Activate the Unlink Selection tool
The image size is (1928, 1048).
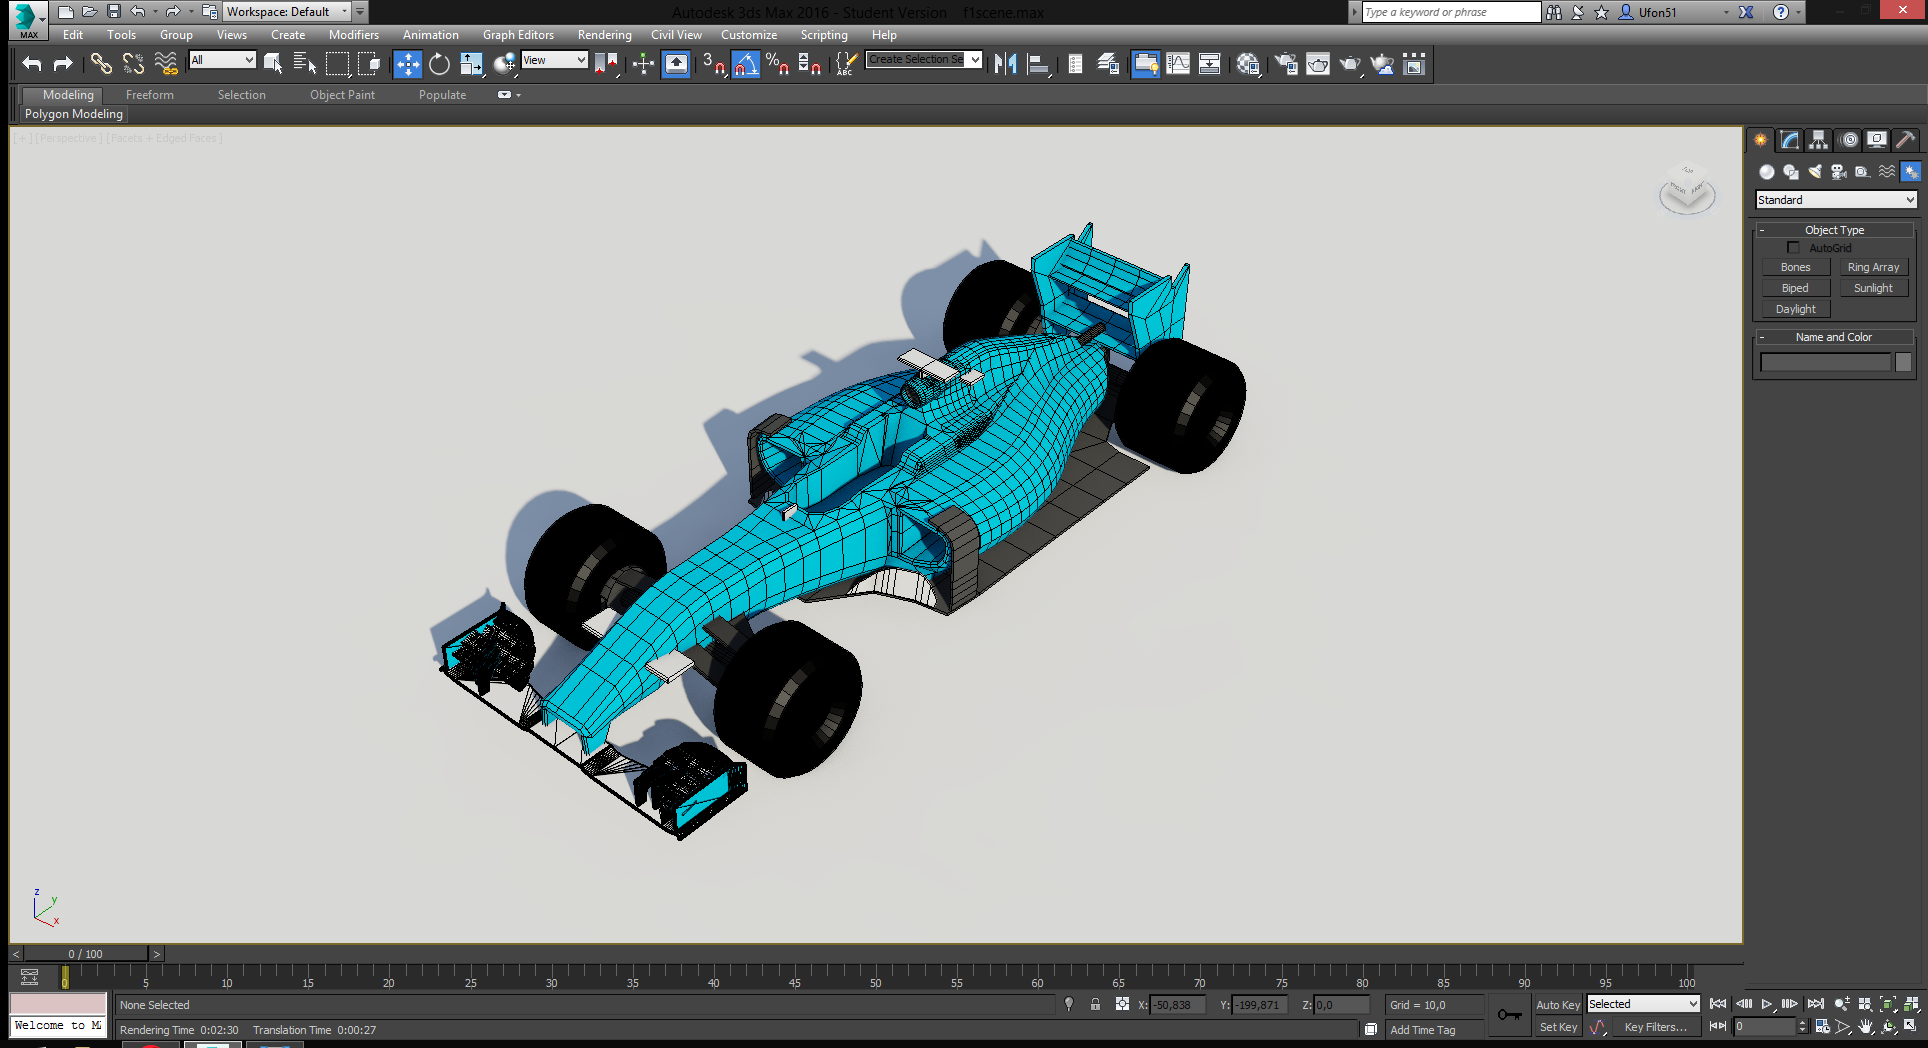click(133, 64)
